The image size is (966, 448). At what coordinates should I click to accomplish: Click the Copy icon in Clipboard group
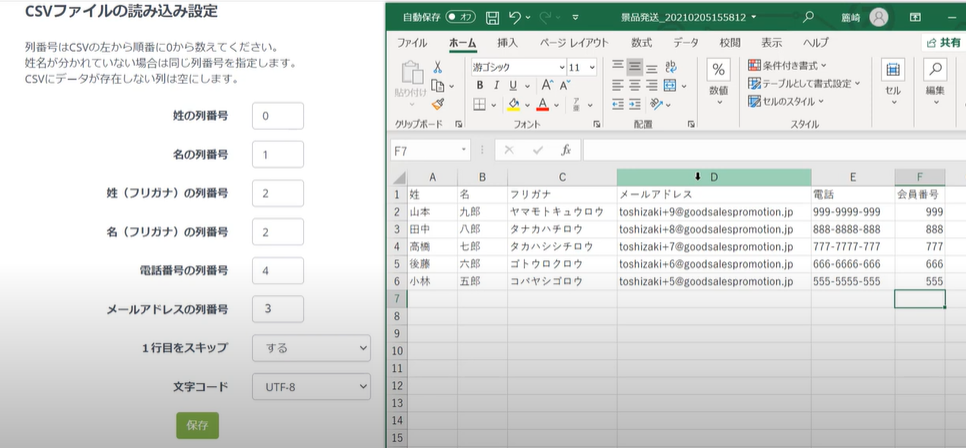[437, 86]
